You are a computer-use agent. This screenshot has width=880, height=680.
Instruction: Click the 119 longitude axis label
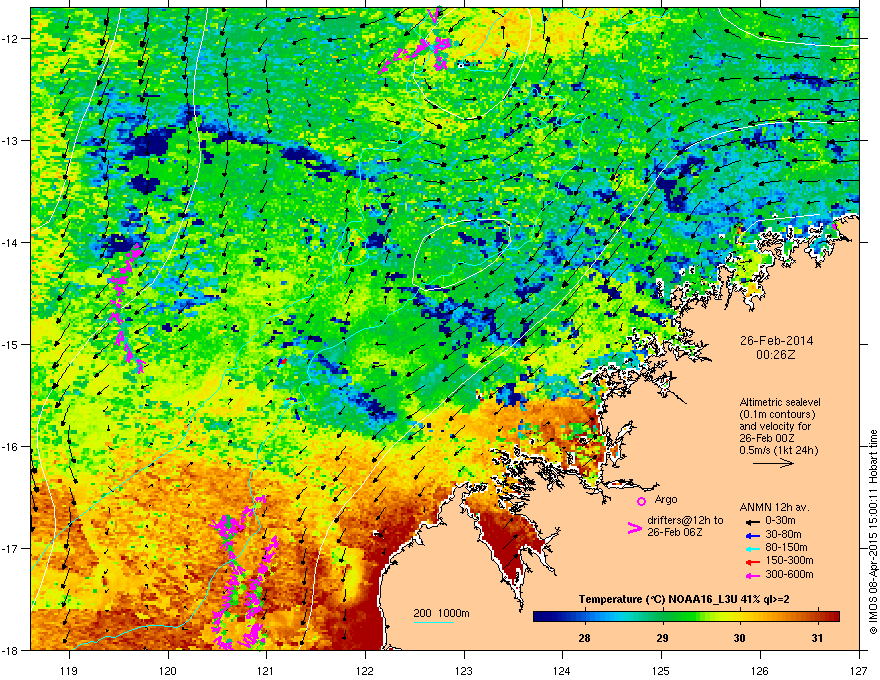coord(69,671)
